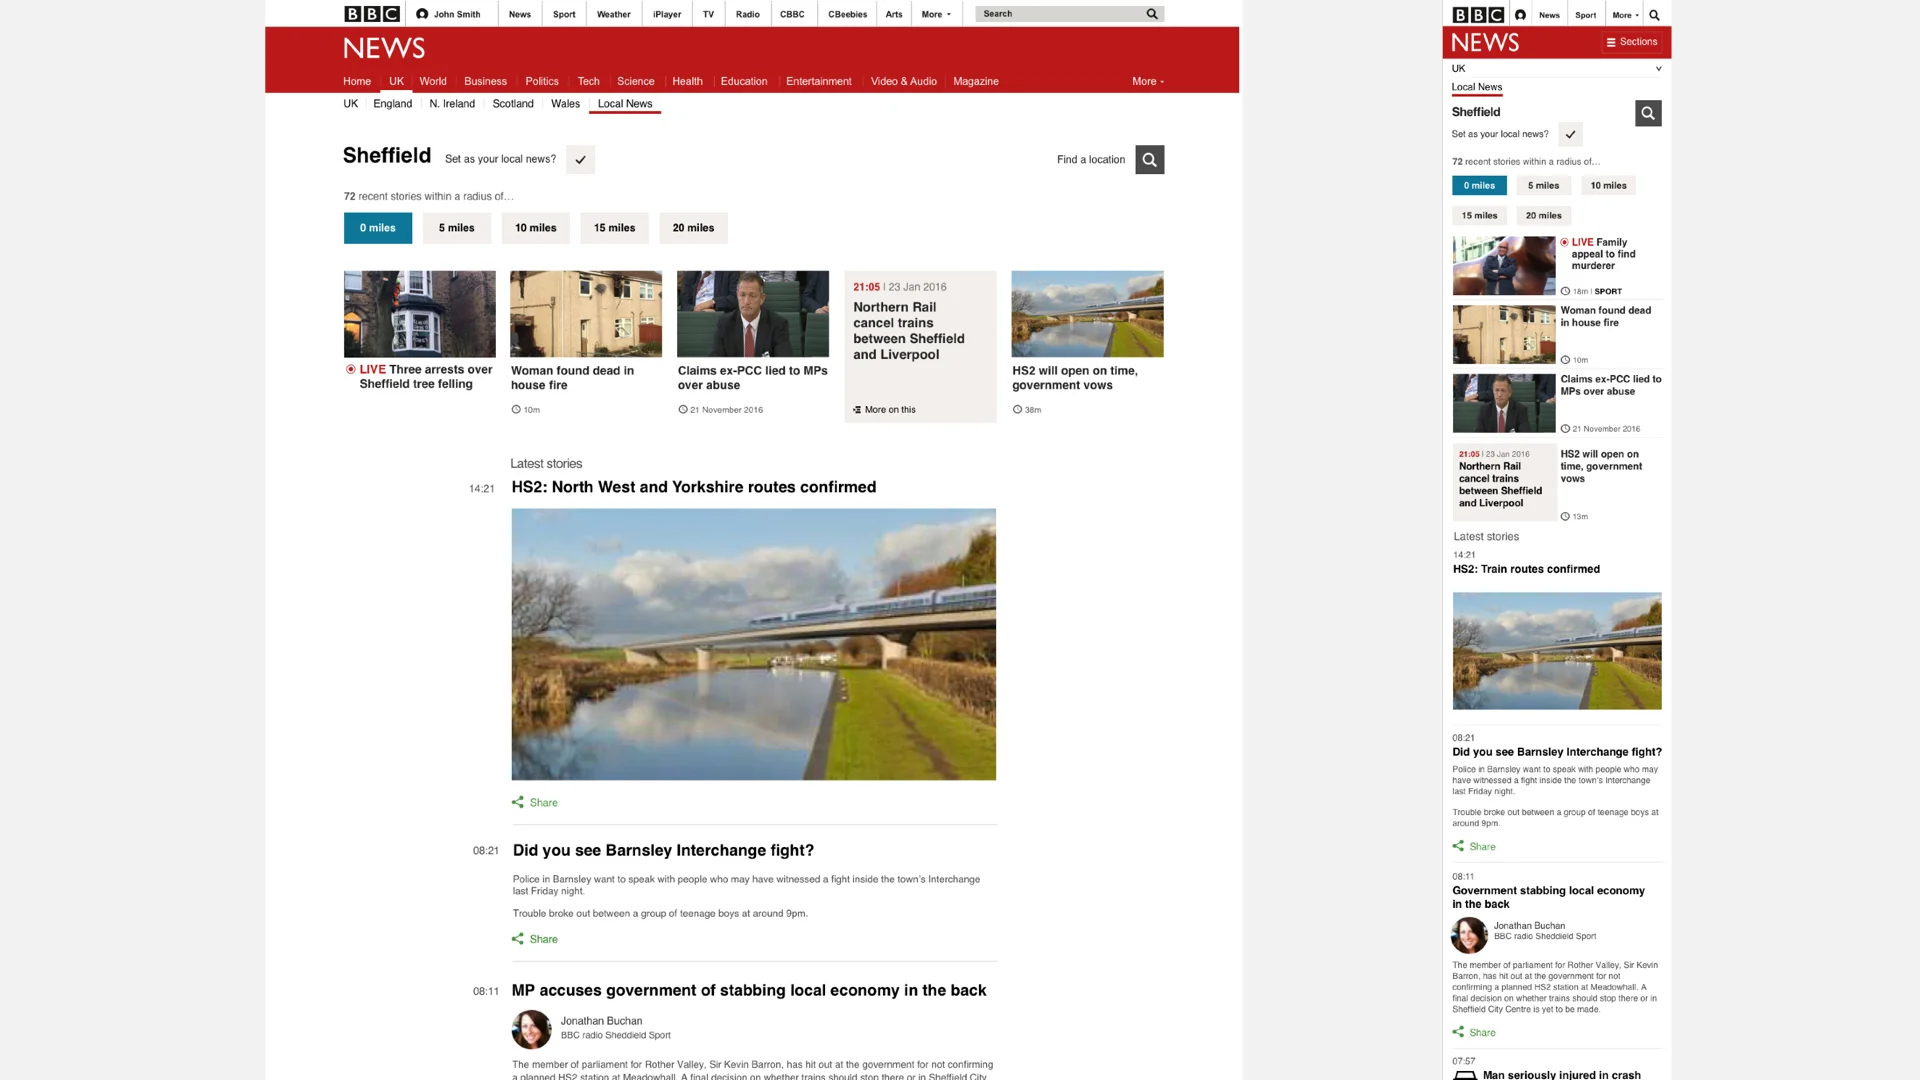The width and height of the screenshot is (1920, 1080).
Task: Select the 0 miles radius on desktop
Action: tap(378, 228)
